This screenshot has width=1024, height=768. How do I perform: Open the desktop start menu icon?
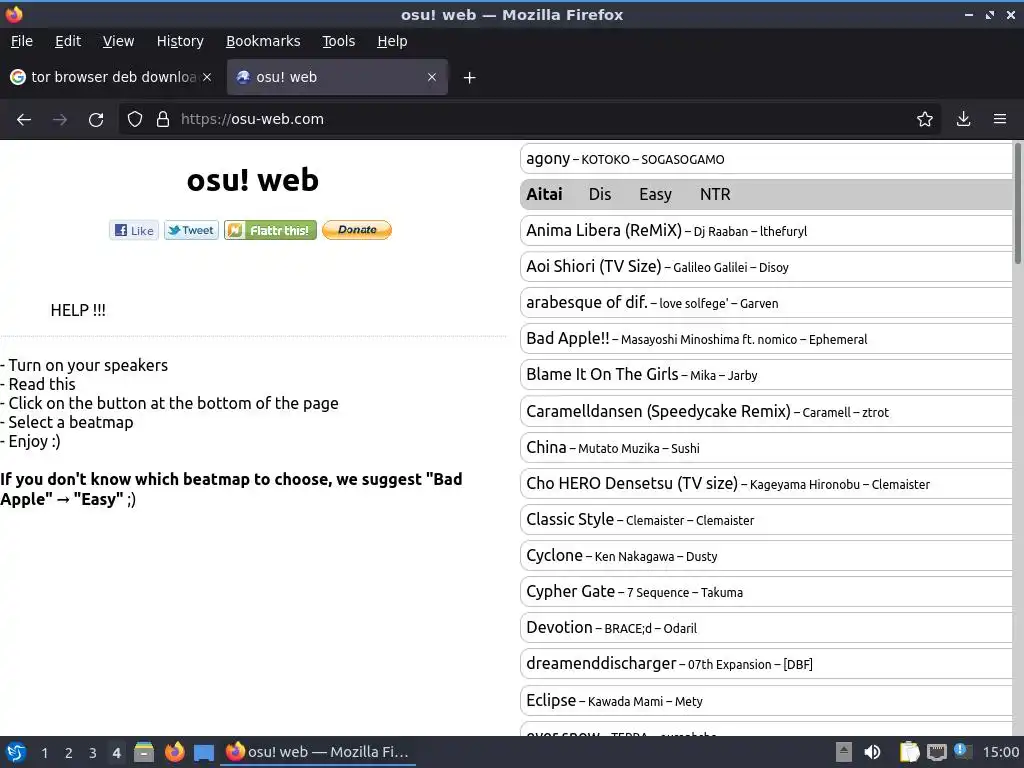[x=16, y=752]
